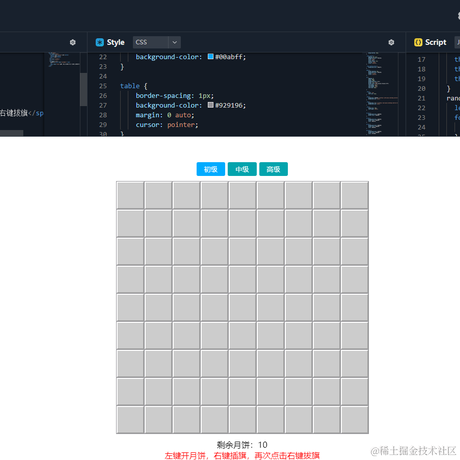Viewport: 460px width, 460px height.
Task: Click the red instruction text below the grid
Action: (x=242, y=455)
